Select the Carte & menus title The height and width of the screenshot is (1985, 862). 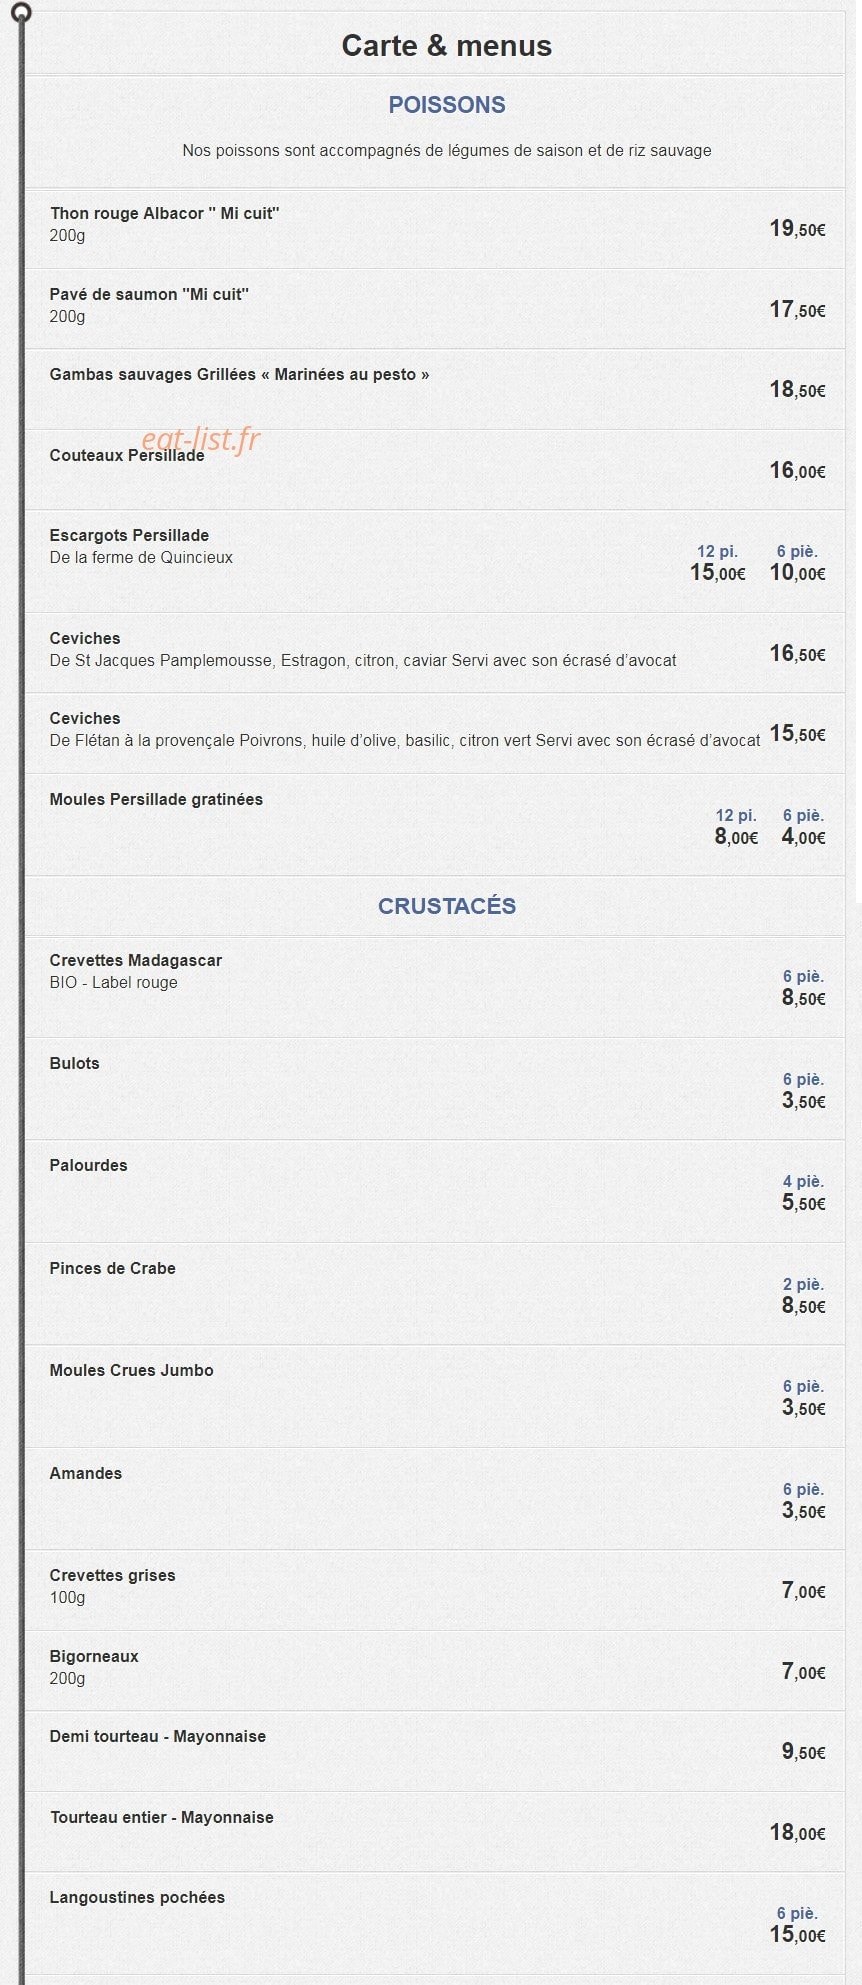446,46
